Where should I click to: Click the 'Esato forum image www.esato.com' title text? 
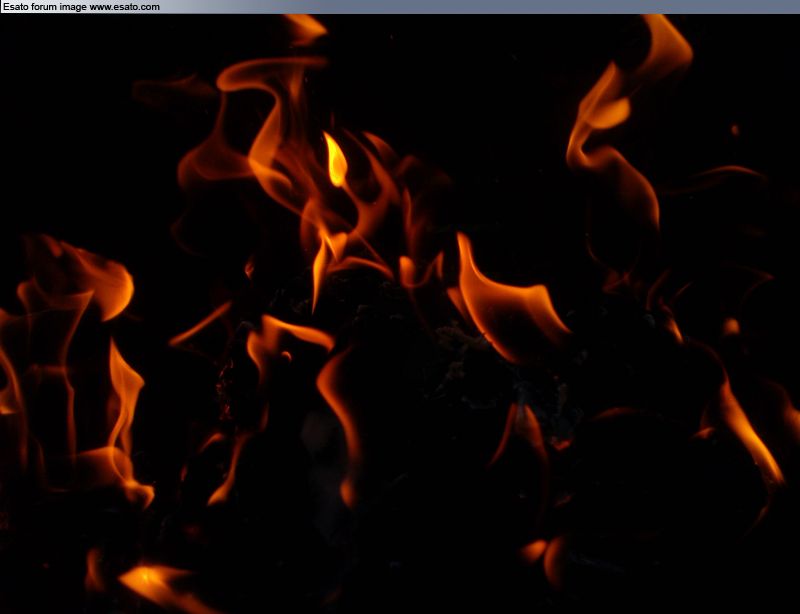click(81, 7)
